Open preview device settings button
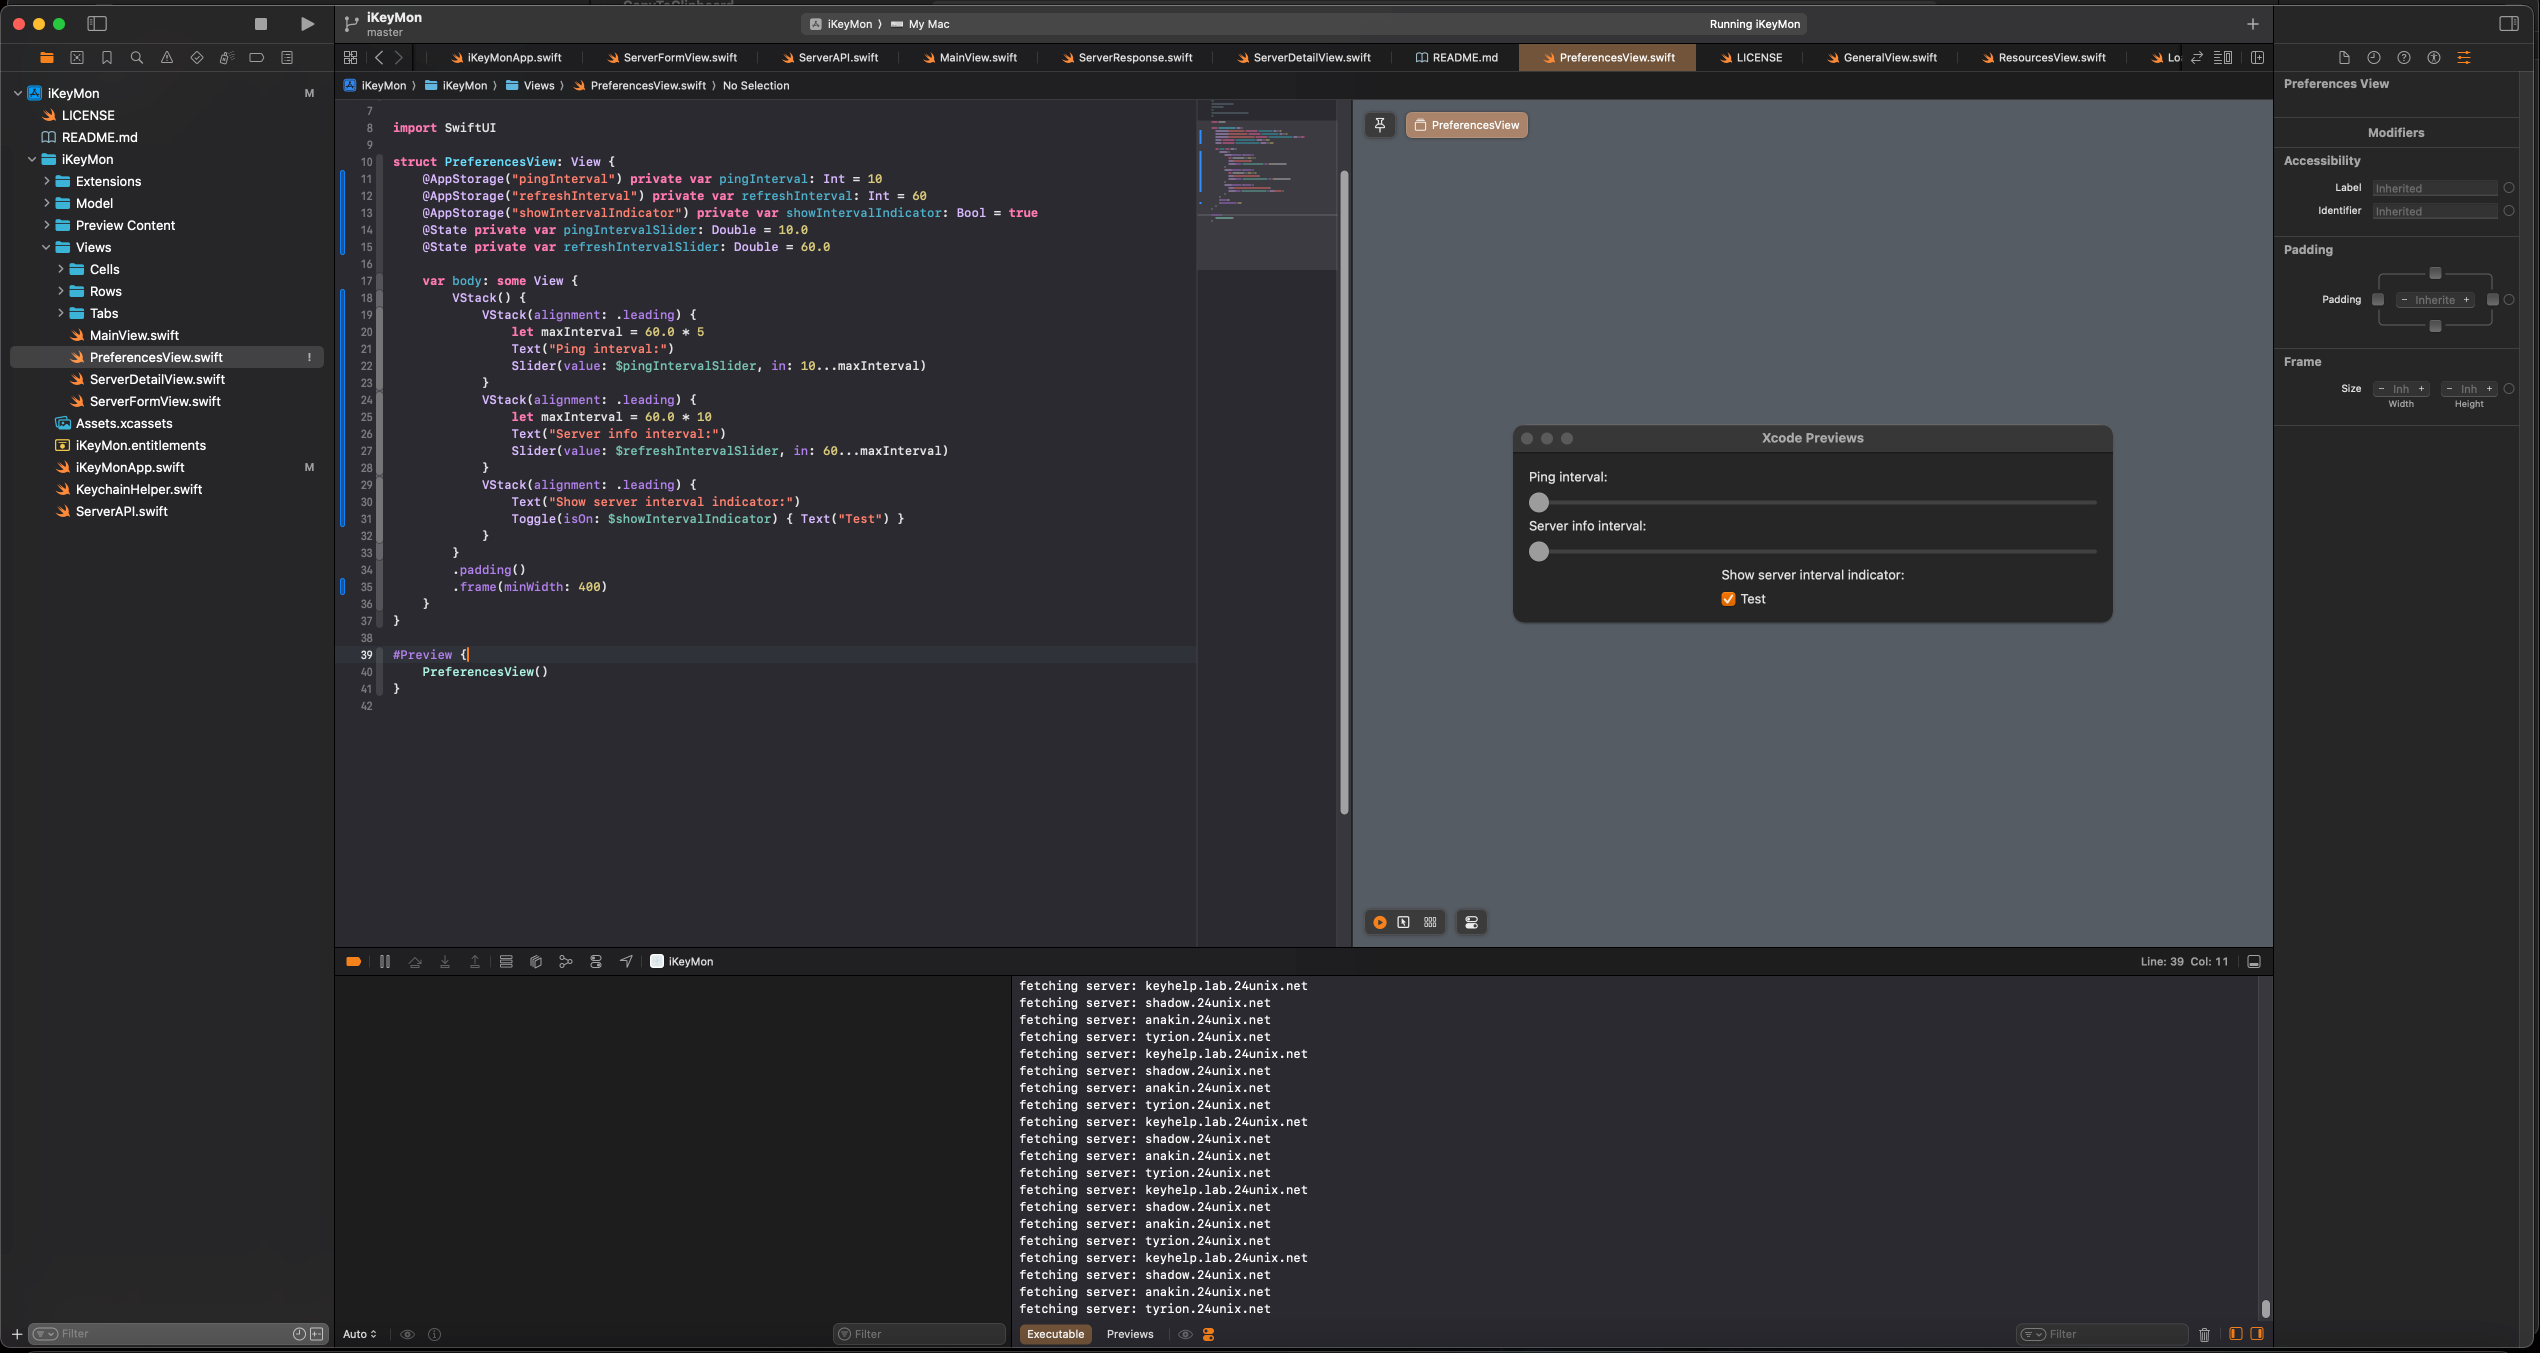This screenshot has height=1353, width=2540. 1471,922
